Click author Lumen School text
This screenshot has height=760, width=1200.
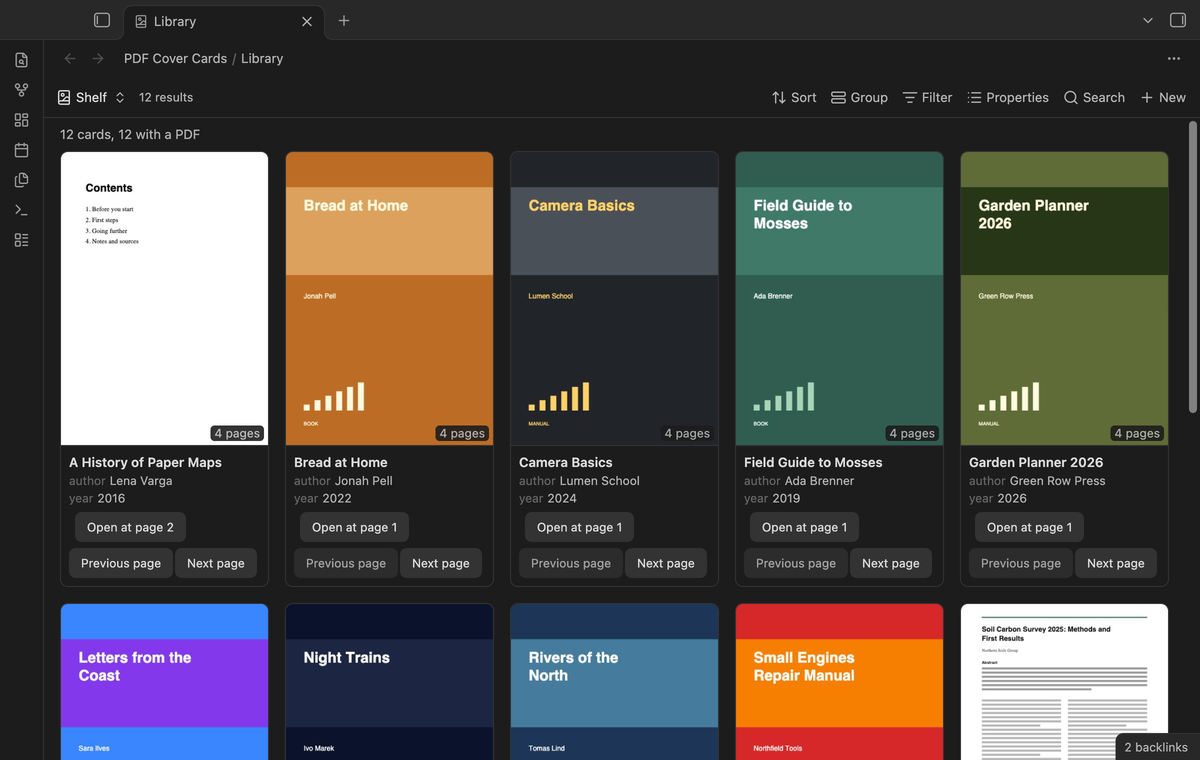tap(579, 480)
